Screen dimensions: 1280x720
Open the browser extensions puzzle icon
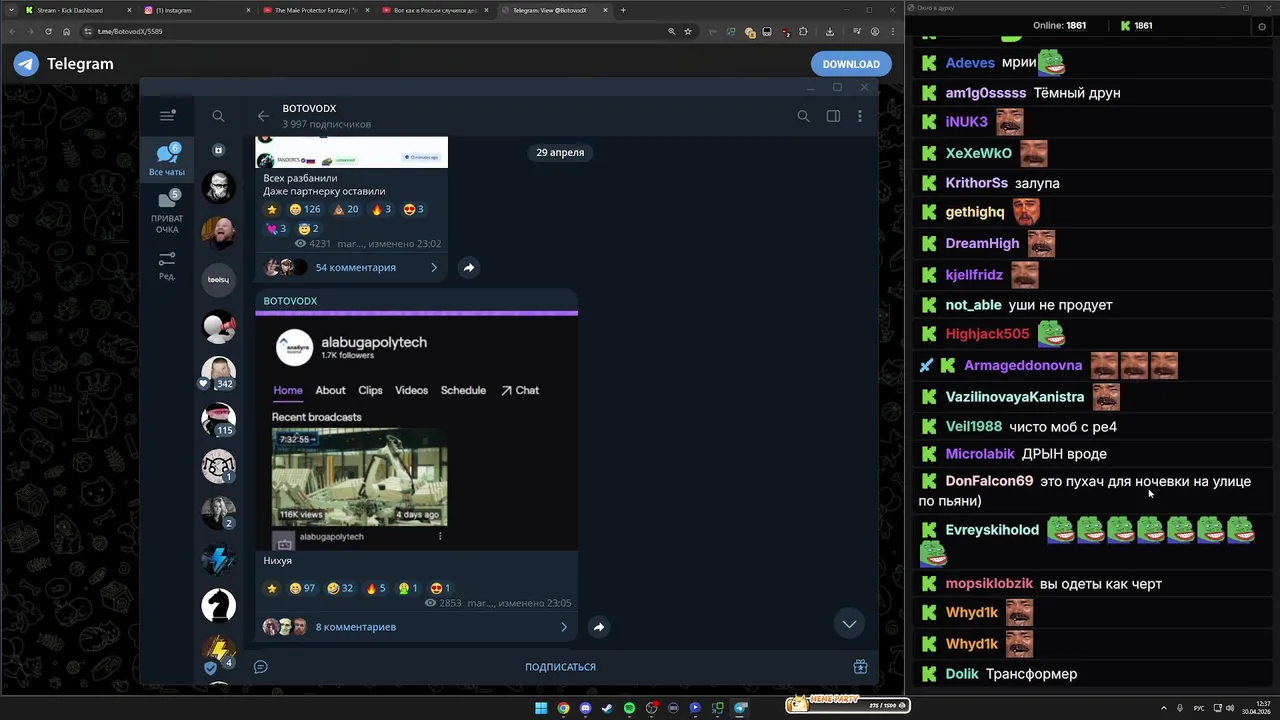803,31
